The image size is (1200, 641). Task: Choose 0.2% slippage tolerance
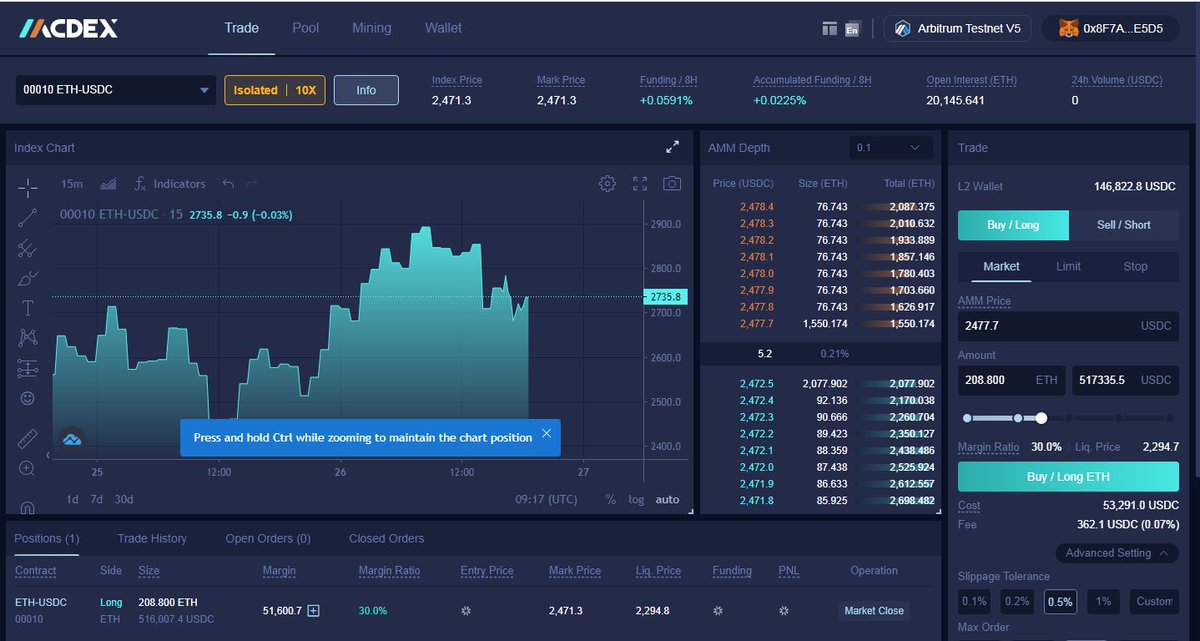(x=1017, y=601)
